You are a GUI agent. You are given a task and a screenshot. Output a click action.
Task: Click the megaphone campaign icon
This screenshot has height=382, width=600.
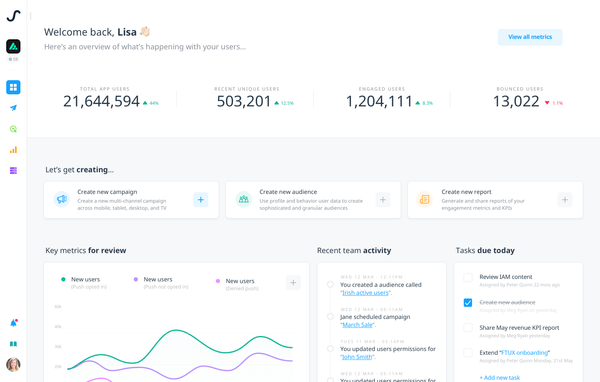[62, 199]
